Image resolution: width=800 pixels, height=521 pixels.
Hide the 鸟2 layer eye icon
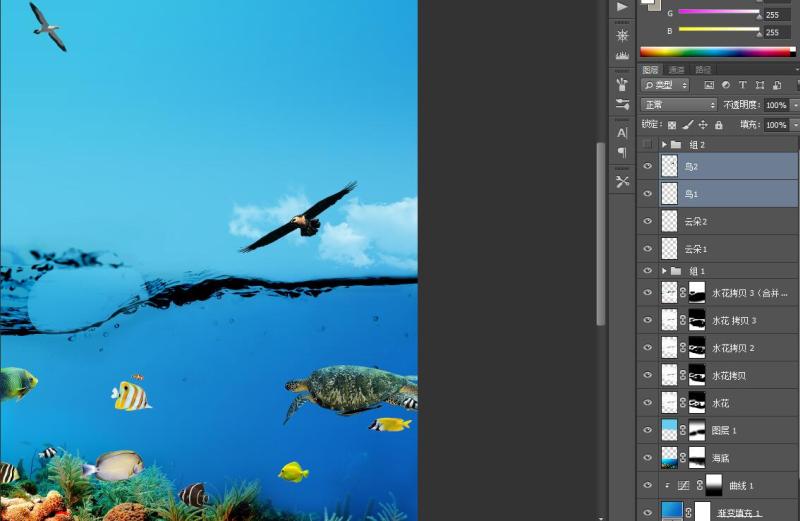click(647, 166)
